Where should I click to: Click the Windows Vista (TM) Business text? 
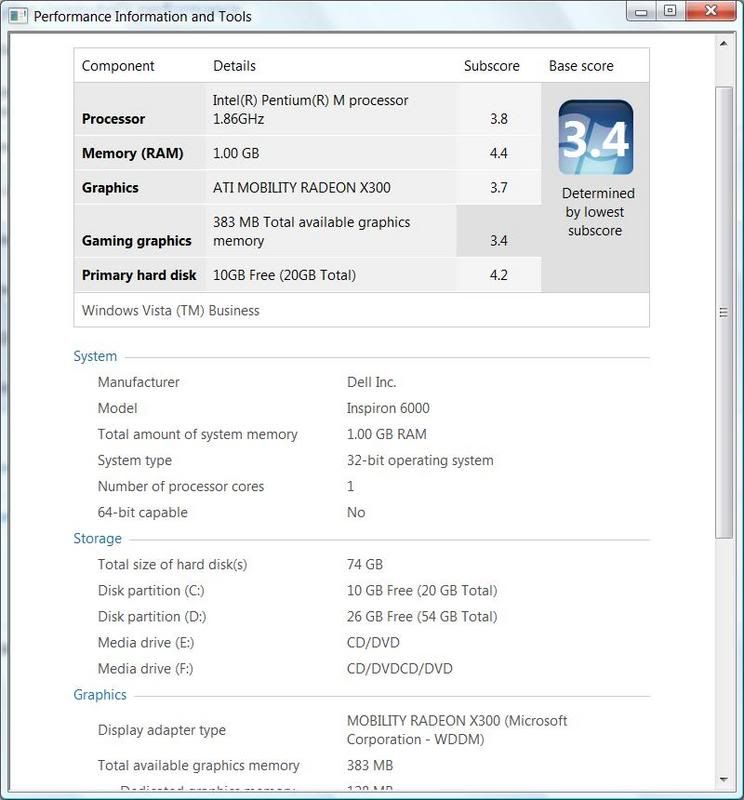tap(170, 310)
